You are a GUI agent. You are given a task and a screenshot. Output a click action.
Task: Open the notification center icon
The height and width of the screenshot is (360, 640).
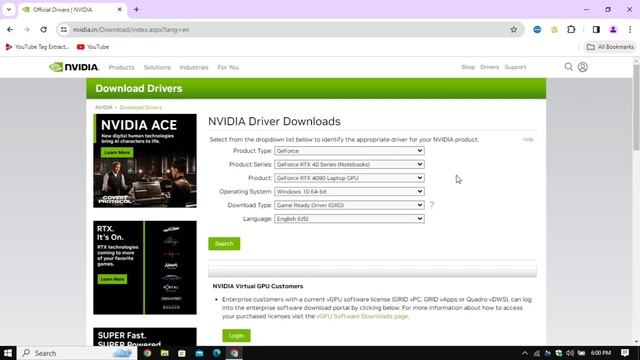click(625, 353)
